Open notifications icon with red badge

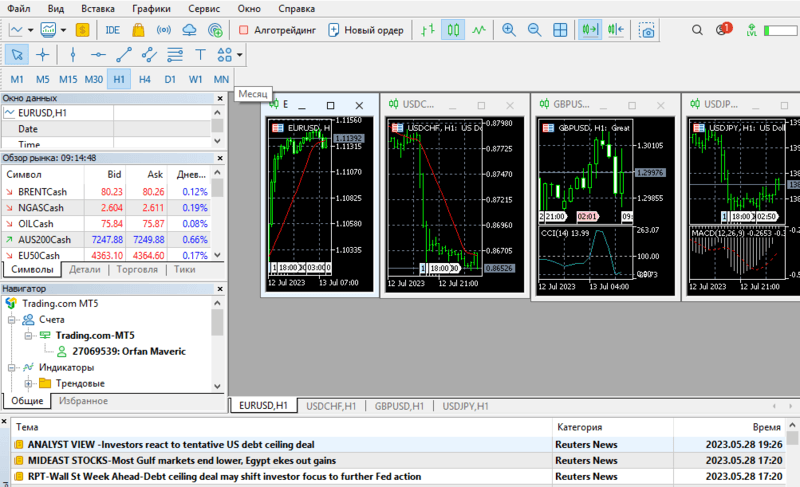click(x=723, y=29)
